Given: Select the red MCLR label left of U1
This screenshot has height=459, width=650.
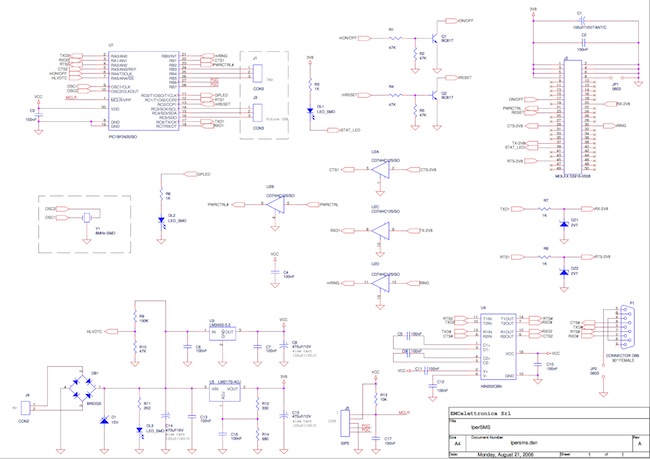Looking at the screenshot, I should pyautogui.click(x=71, y=98).
